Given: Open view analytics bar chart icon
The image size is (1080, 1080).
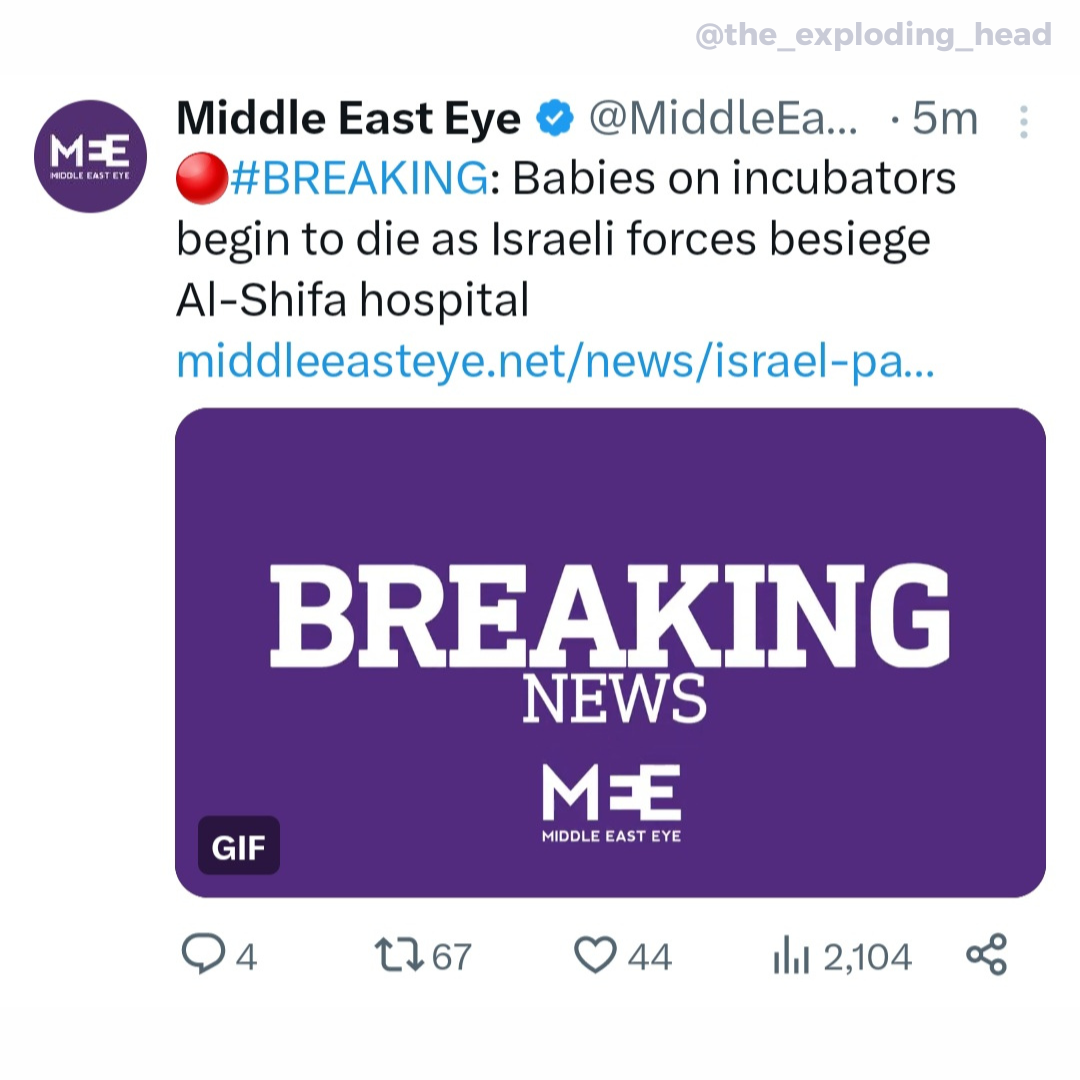Looking at the screenshot, I should [790, 957].
